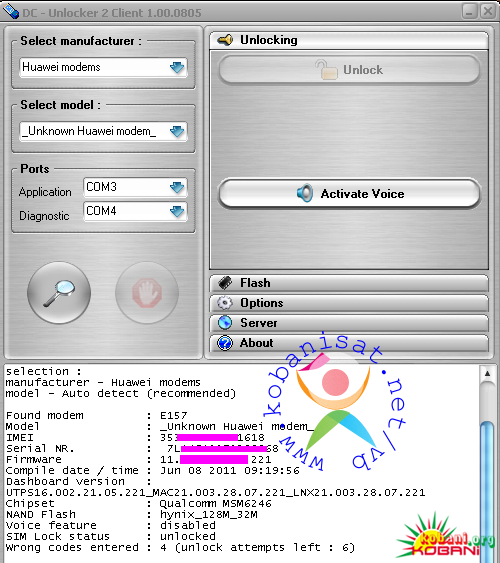Open the manufacturer dropdown arrow

point(177,67)
